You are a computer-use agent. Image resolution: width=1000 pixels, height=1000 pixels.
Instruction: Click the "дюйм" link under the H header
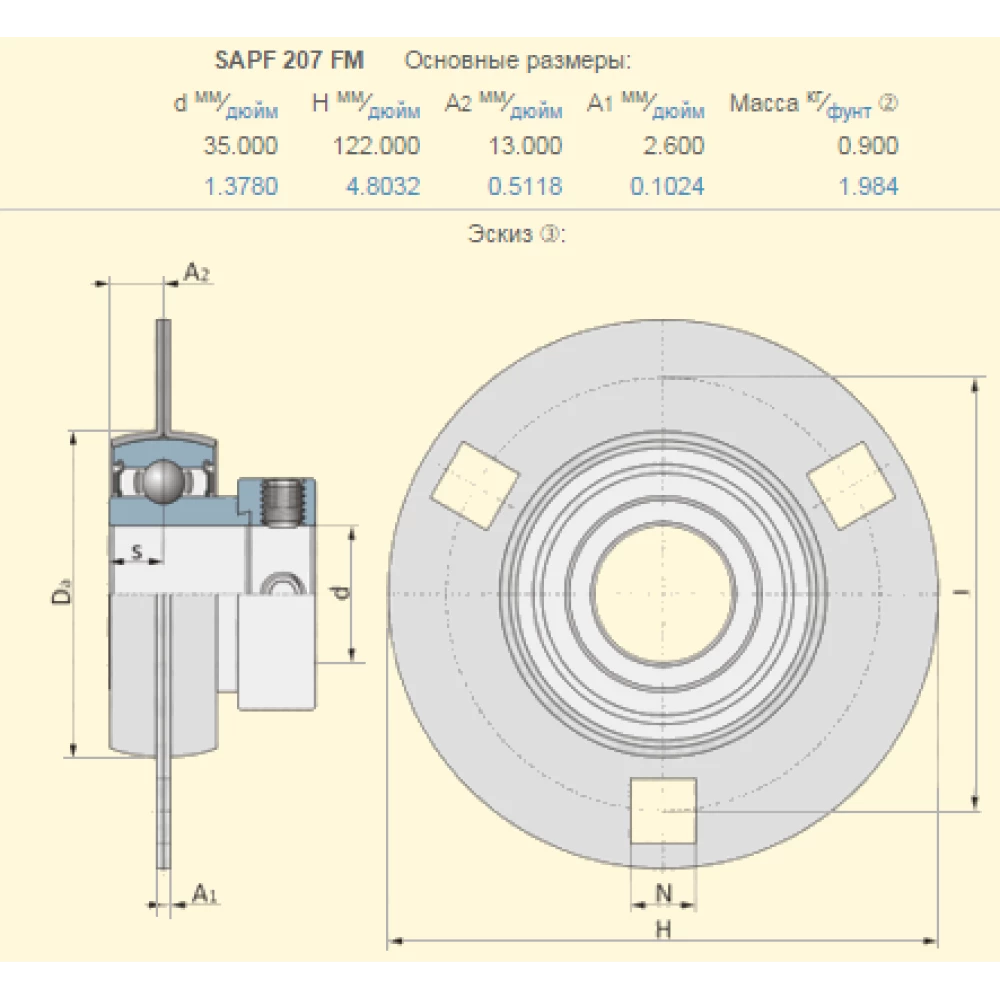pyautogui.click(x=395, y=112)
